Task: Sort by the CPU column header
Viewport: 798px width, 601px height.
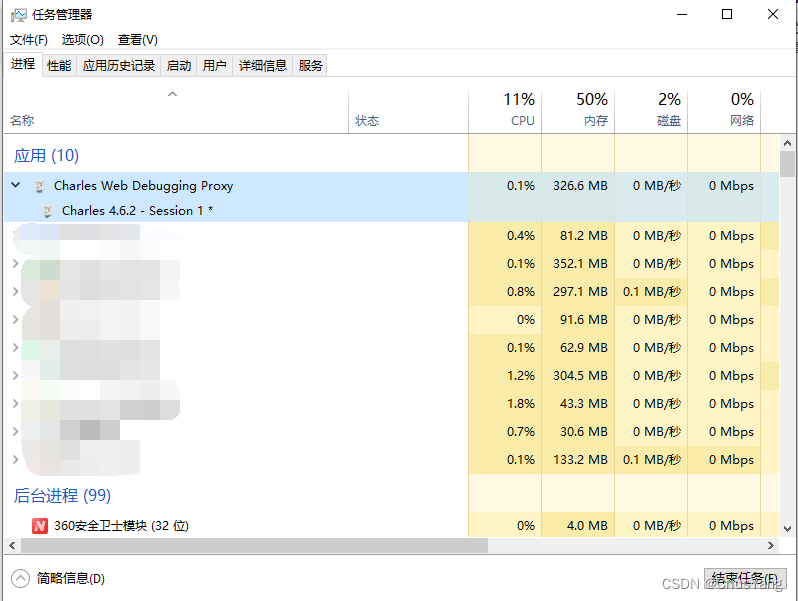Action: click(x=505, y=112)
